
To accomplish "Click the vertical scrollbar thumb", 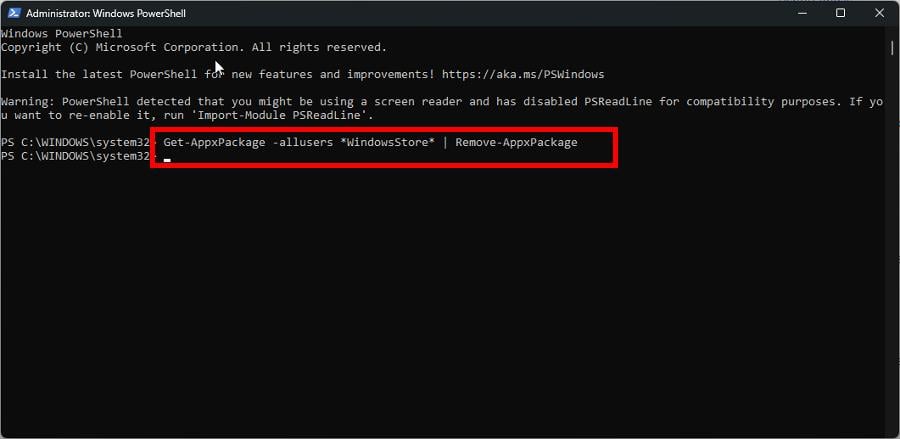I will pos(892,47).
